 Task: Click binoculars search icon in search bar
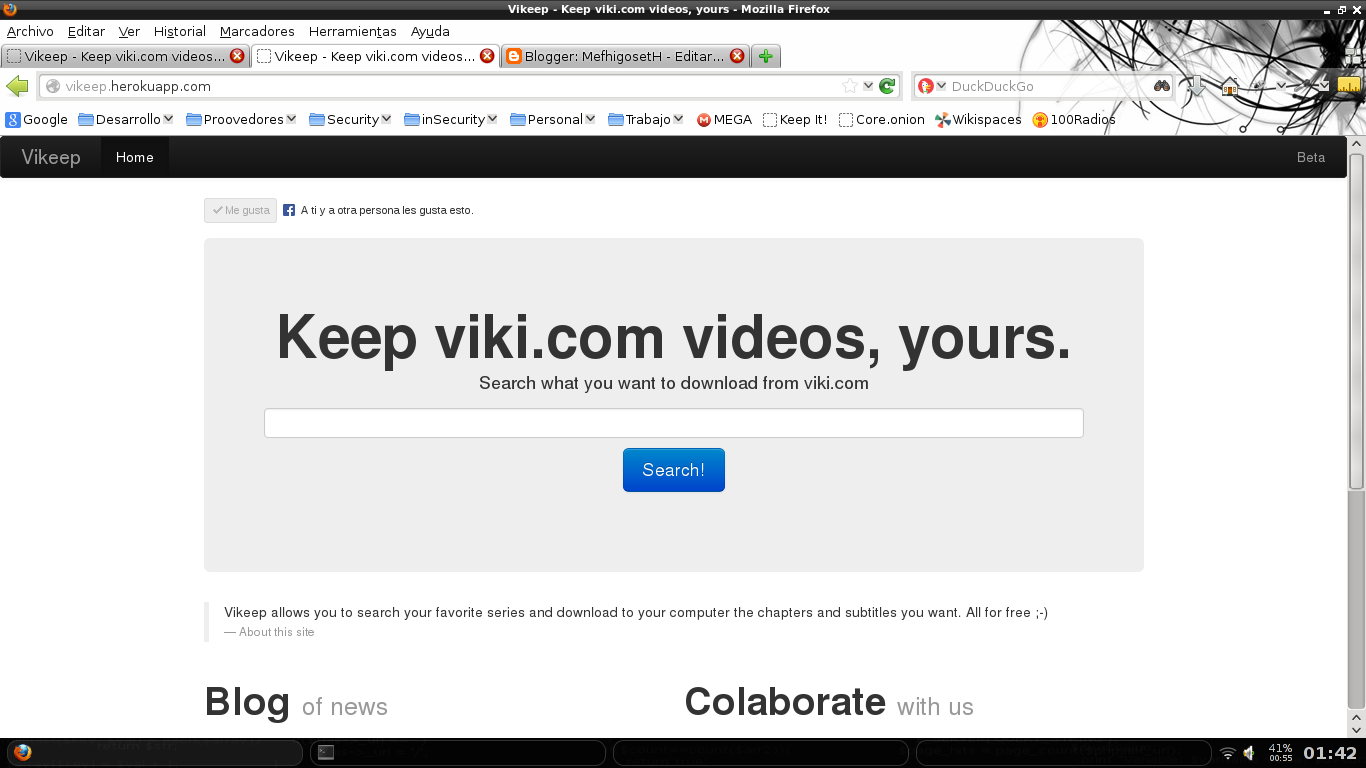[1162, 86]
